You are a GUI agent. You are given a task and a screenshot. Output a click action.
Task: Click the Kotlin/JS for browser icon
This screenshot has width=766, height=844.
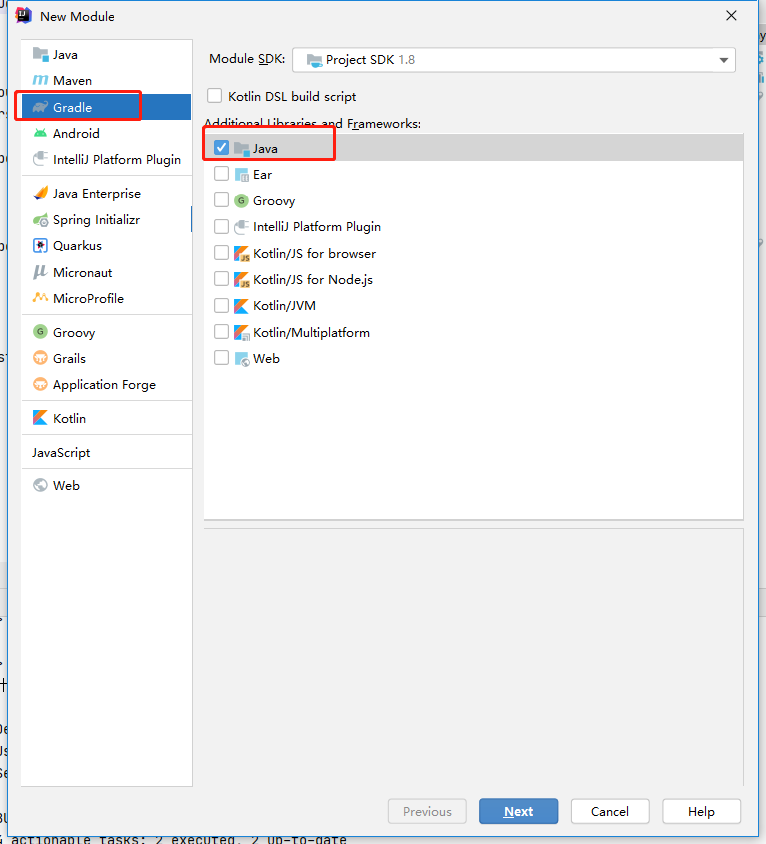tap(242, 253)
